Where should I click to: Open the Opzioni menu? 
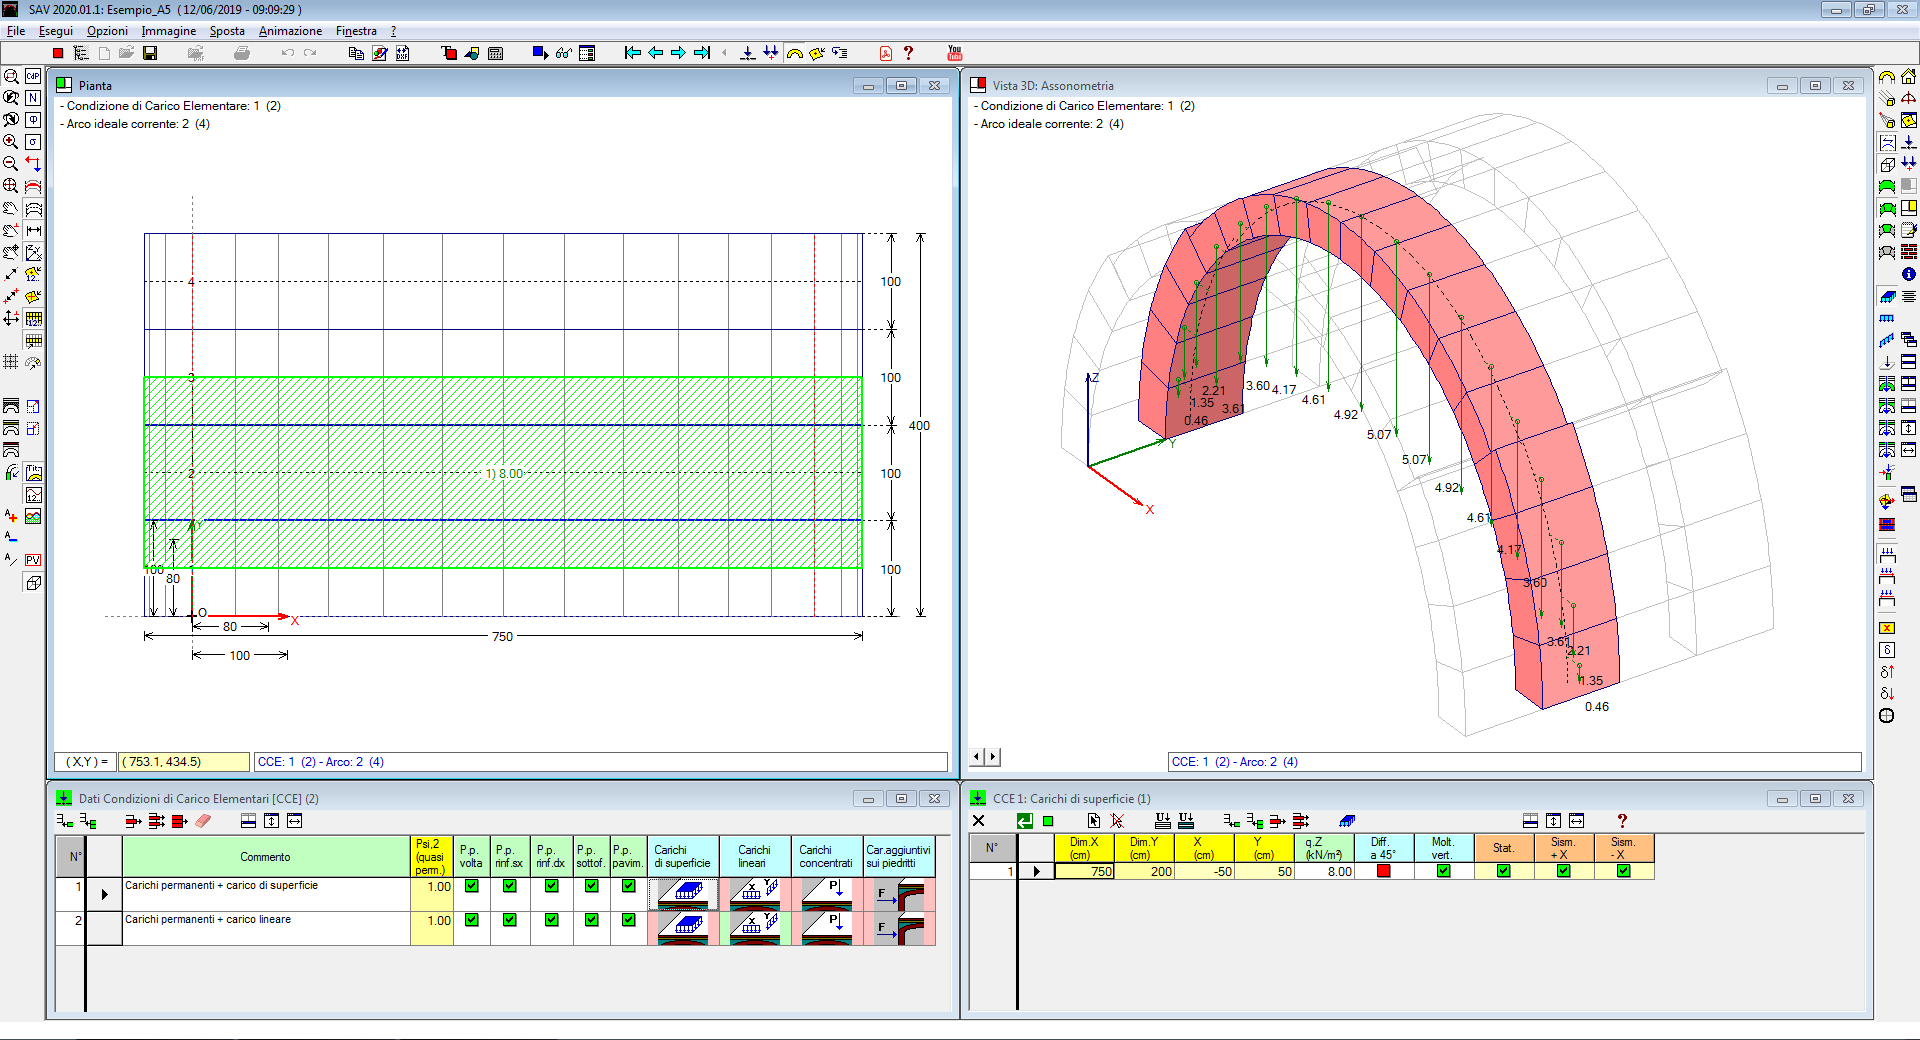pos(107,31)
